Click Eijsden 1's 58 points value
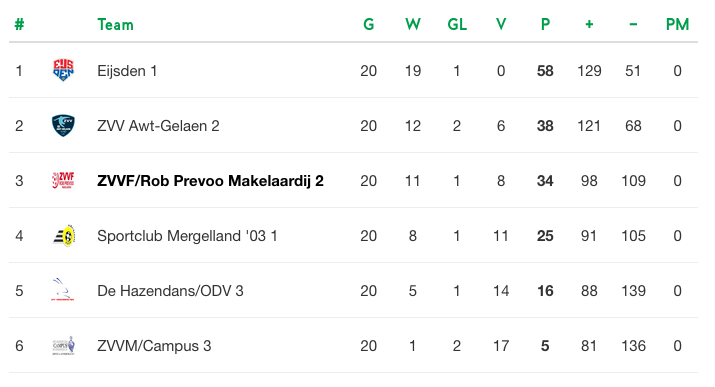715x387 pixels. [x=545, y=71]
